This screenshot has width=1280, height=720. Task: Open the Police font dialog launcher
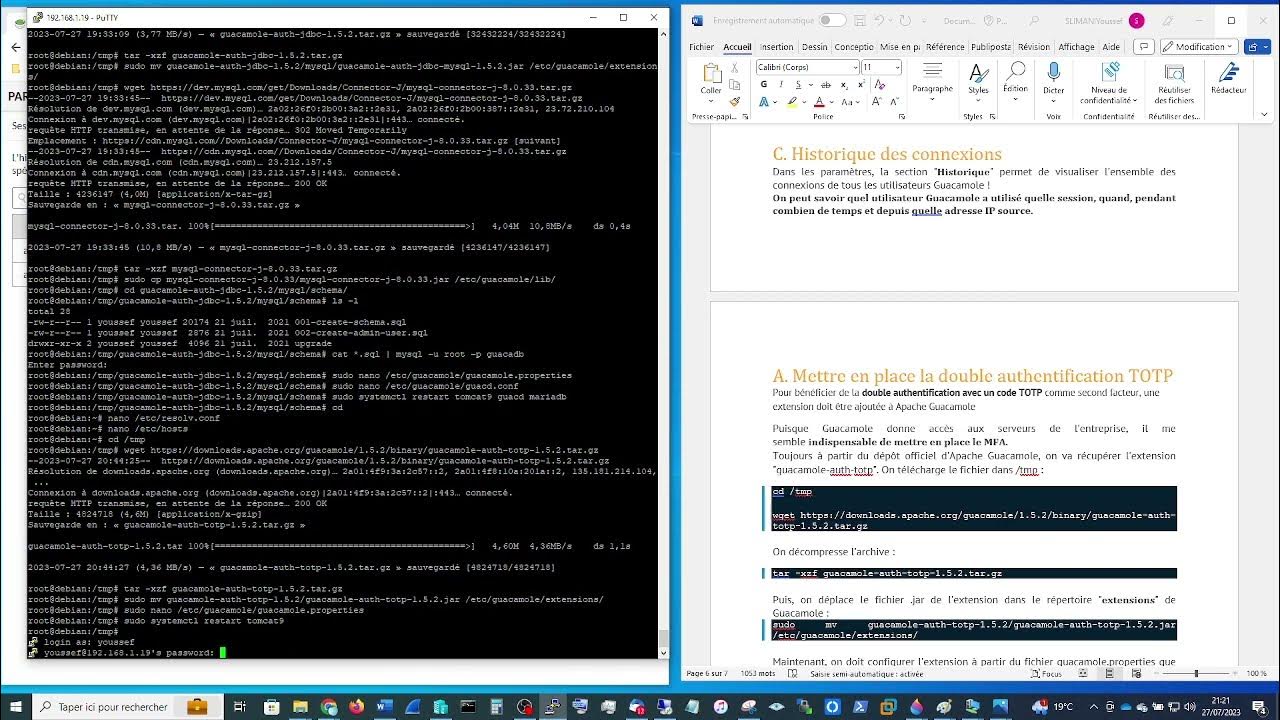pyautogui.click(x=902, y=117)
